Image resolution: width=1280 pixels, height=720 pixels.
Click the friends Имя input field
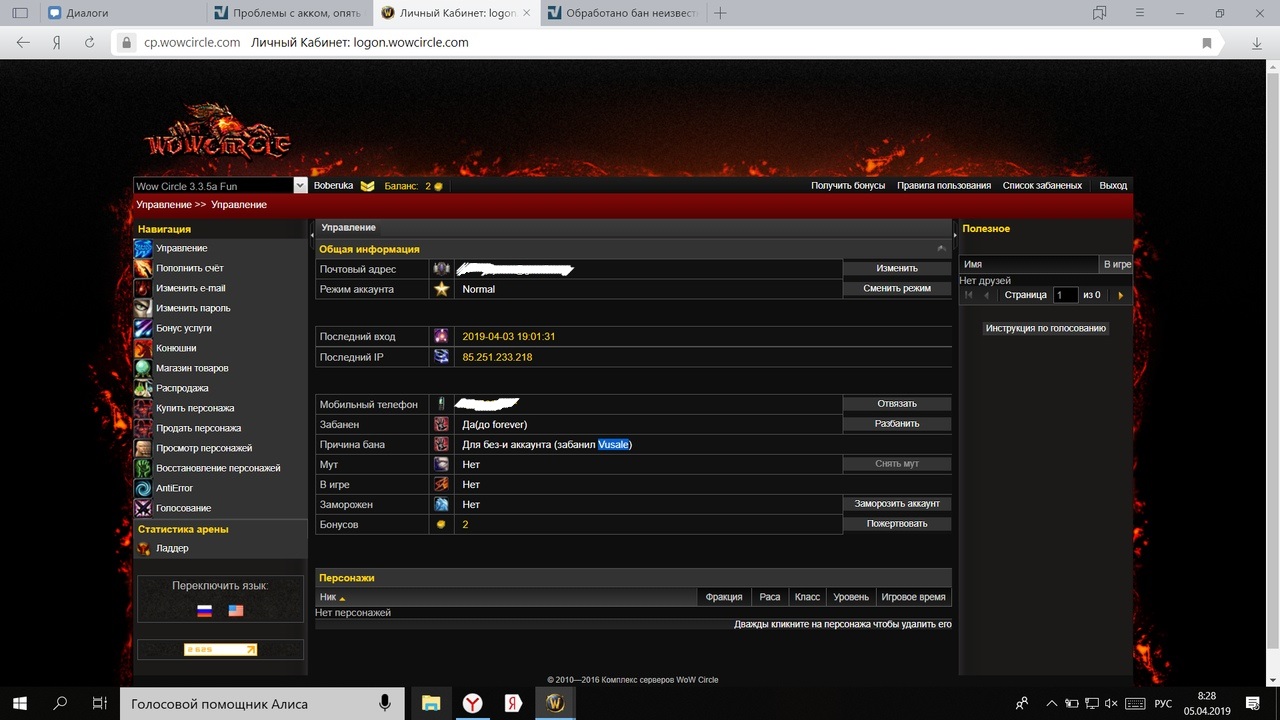pyautogui.click(x=1028, y=264)
